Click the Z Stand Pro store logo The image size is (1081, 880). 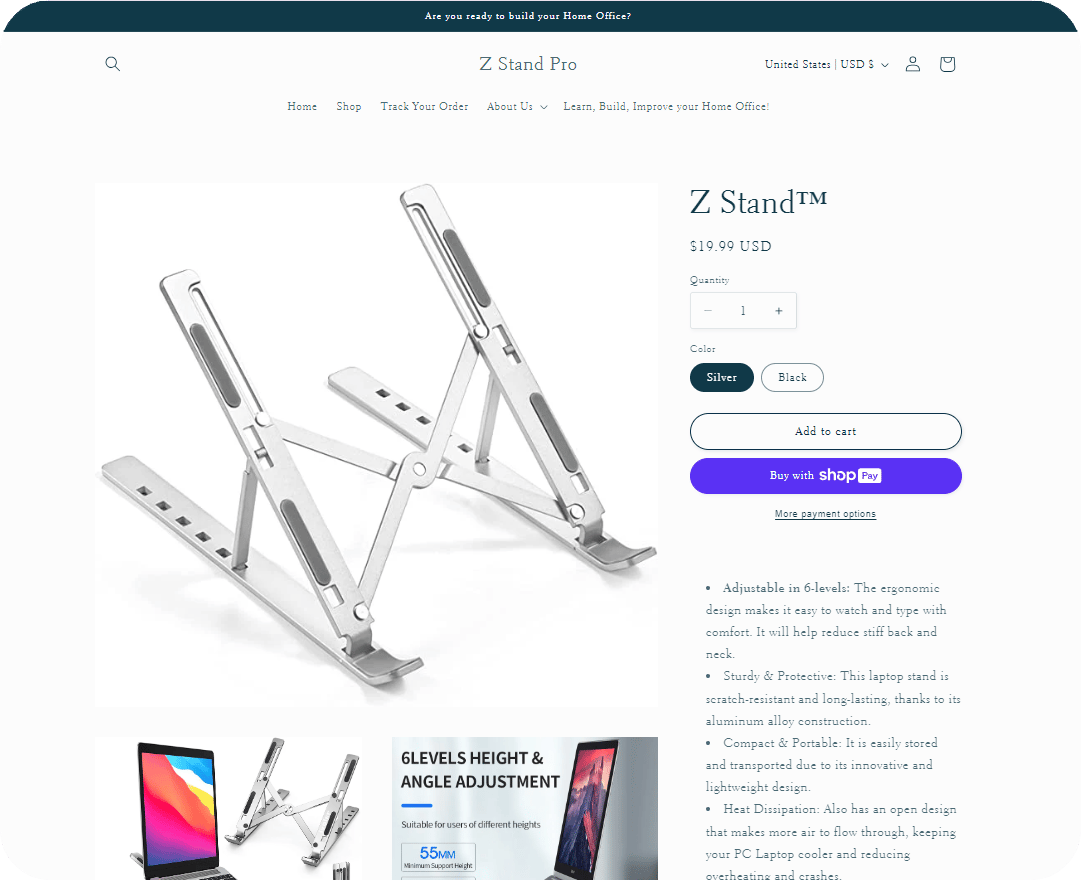(528, 64)
